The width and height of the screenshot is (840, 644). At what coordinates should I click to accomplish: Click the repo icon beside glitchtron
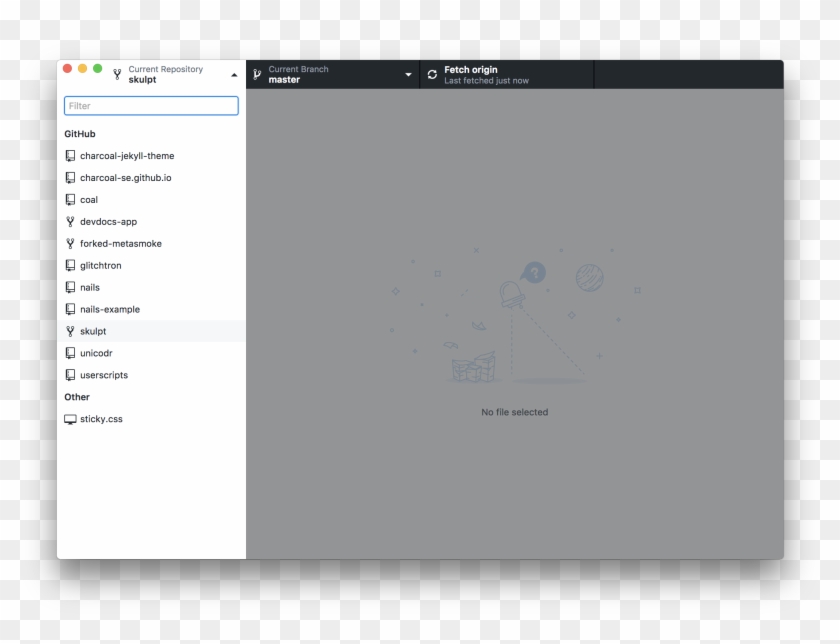(x=70, y=266)
